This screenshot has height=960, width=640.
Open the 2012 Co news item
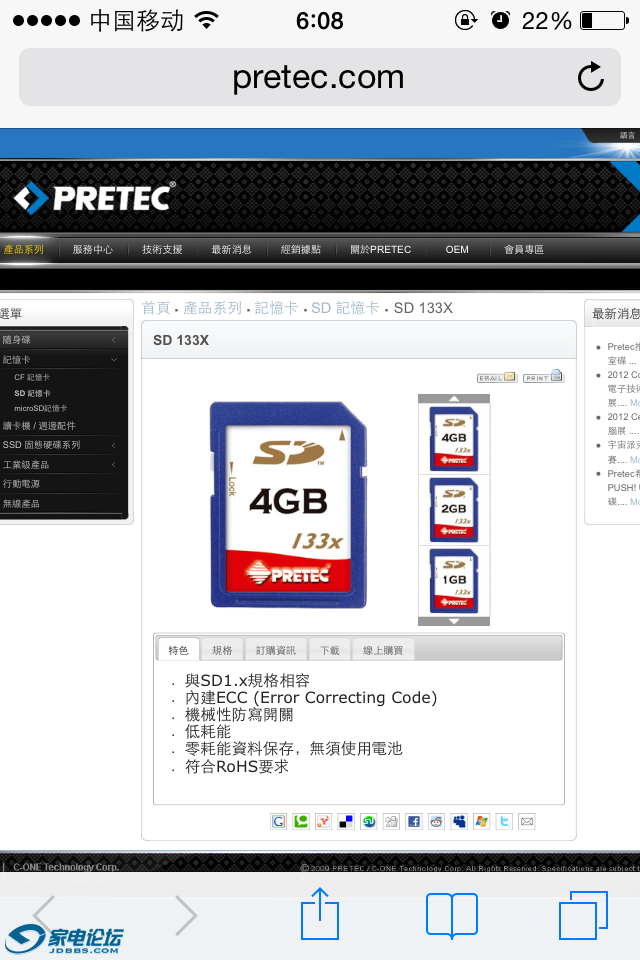pos(623,388)
